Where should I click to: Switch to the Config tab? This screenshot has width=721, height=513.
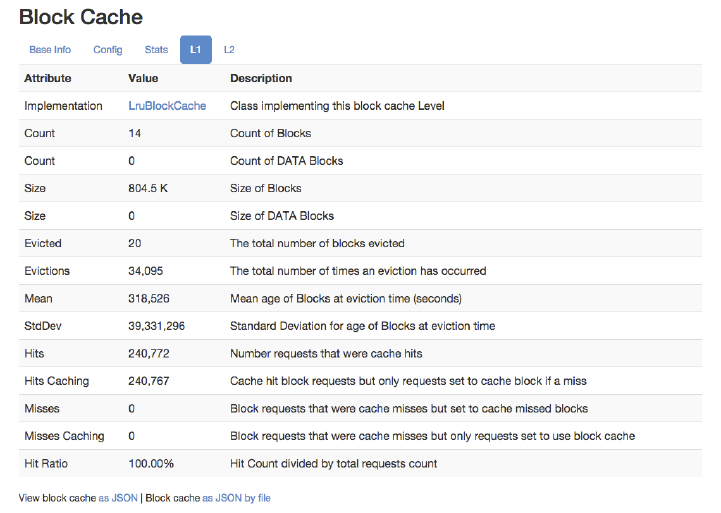tap(108, 50)
